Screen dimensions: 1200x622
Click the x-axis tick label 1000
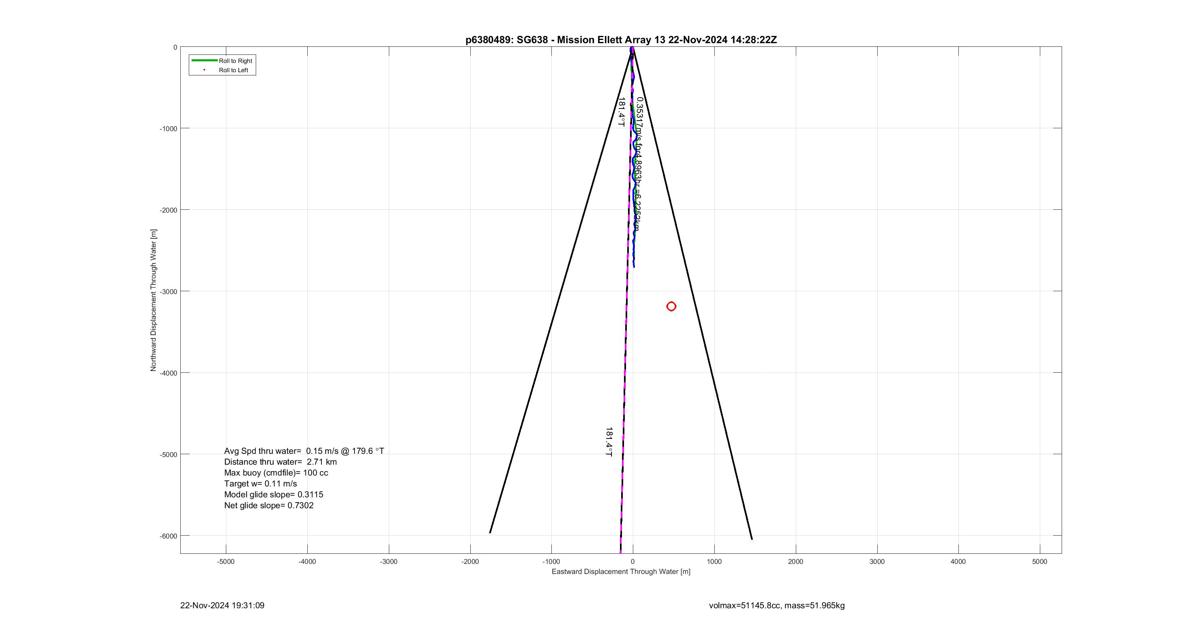714,562
